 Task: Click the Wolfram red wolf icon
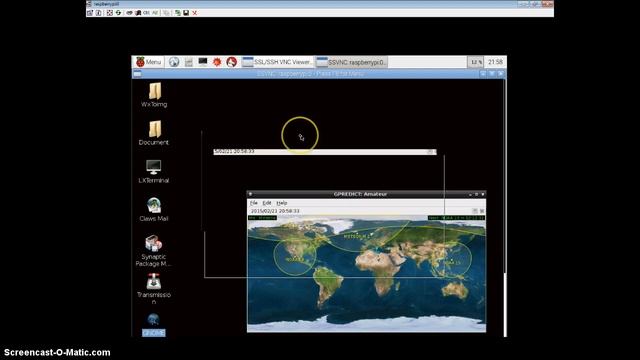(x=231, y=62)
